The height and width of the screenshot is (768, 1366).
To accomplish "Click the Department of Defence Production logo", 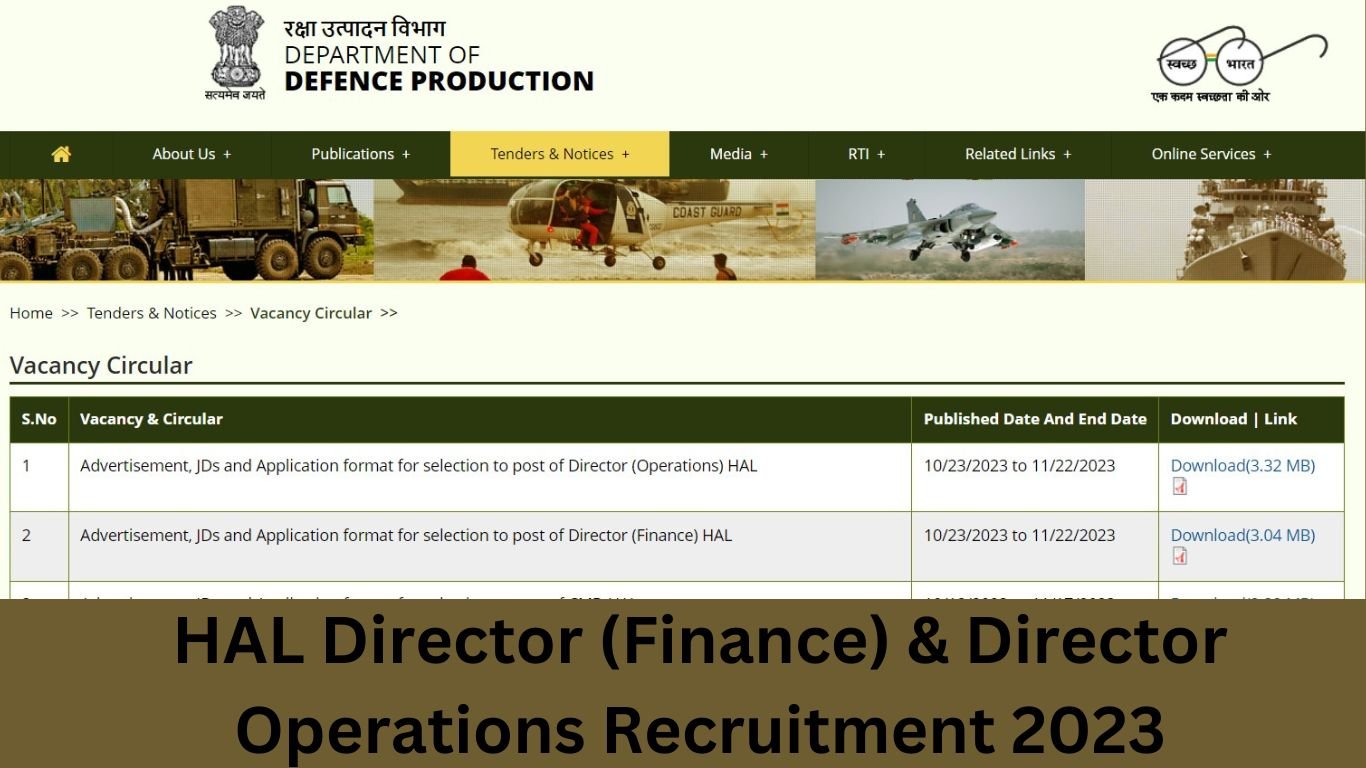I will tap(438, 55).
